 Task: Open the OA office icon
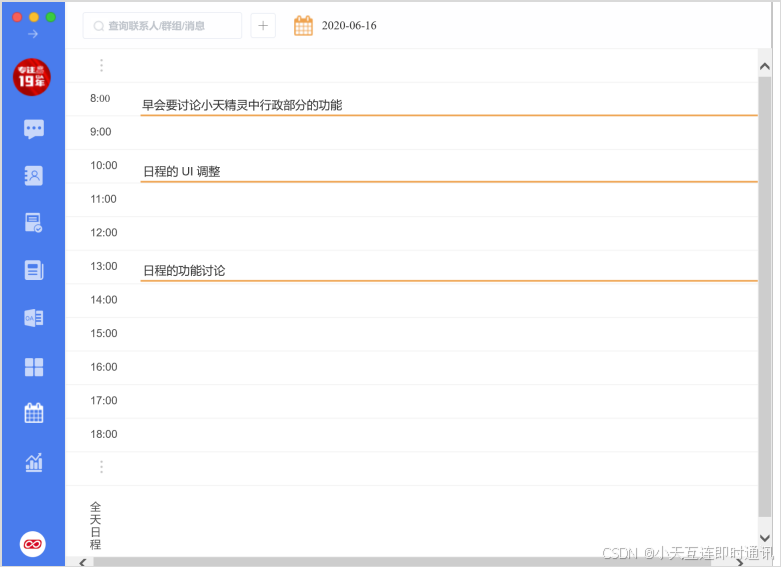(x=34, y=317)
